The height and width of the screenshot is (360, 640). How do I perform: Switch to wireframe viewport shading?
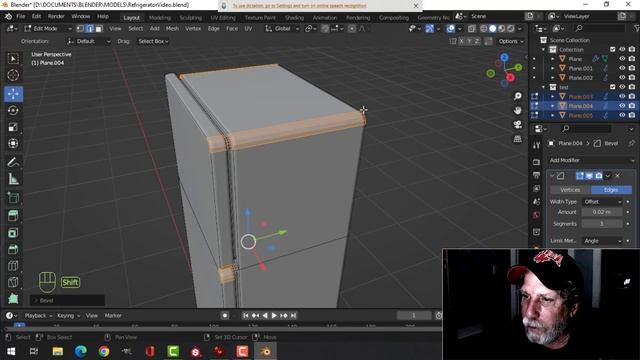coord(484,29)
